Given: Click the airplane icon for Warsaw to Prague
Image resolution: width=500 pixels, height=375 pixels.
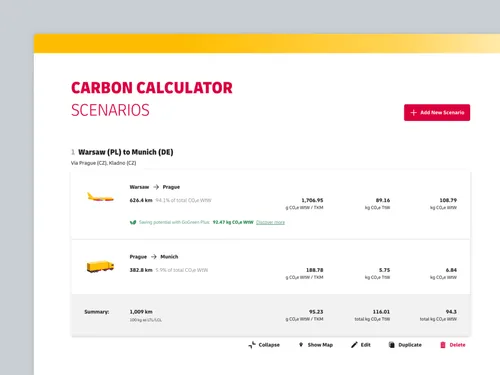Looking at the screenshot, I should click(100, 197).
